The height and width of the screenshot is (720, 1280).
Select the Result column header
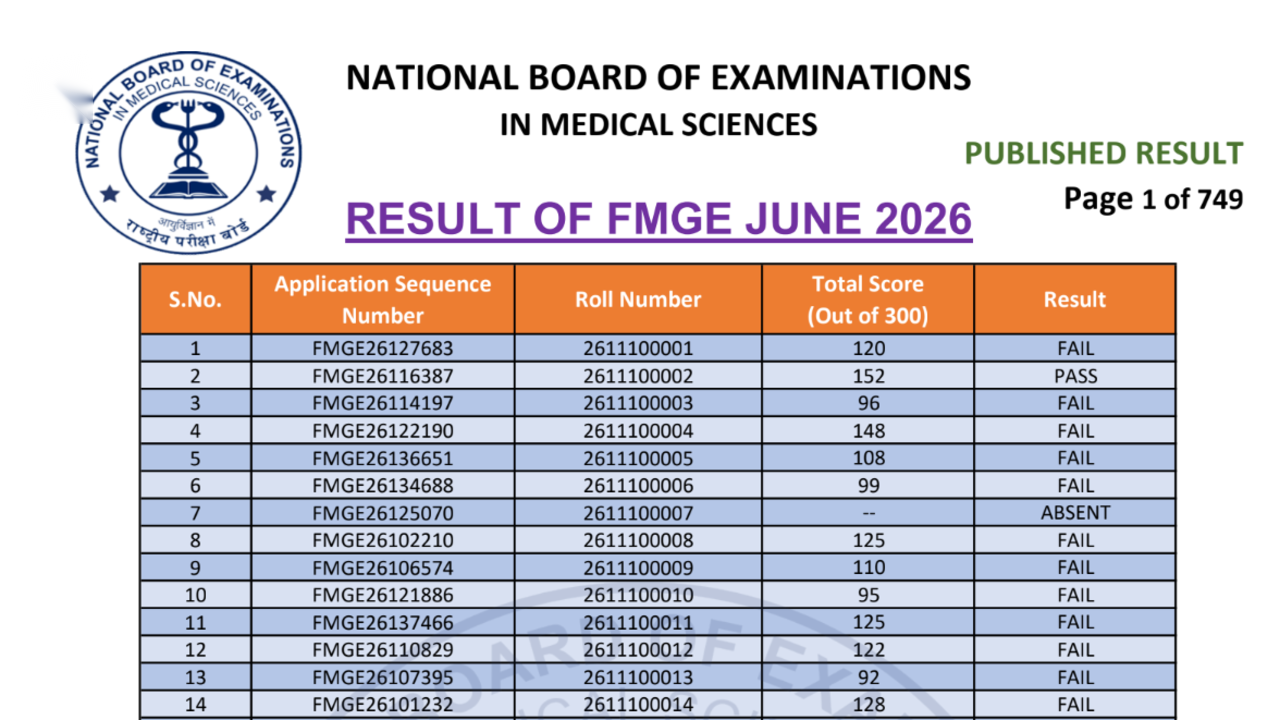[x=1075, y=299]
